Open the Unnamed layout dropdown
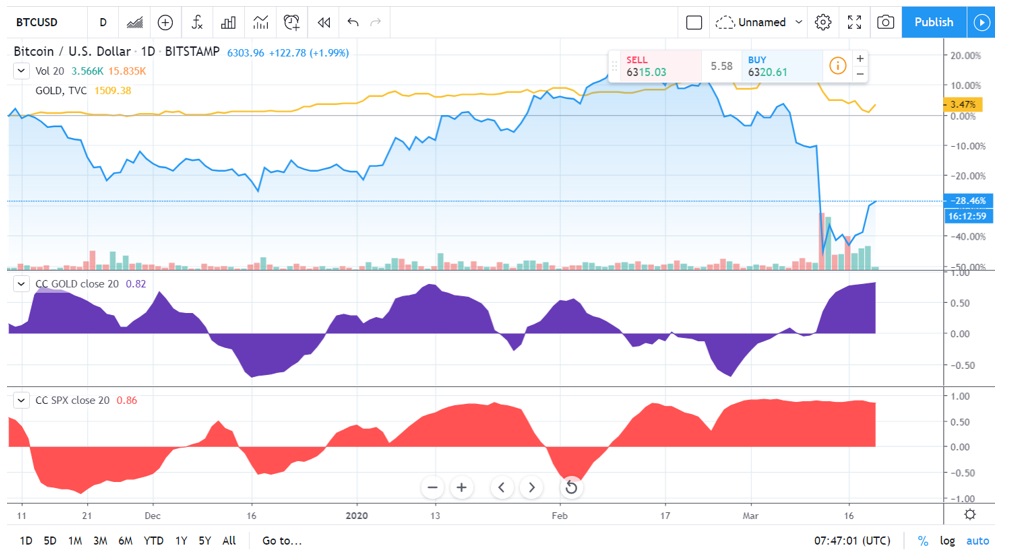The image size is (1009, 560). tap(761, 22)
